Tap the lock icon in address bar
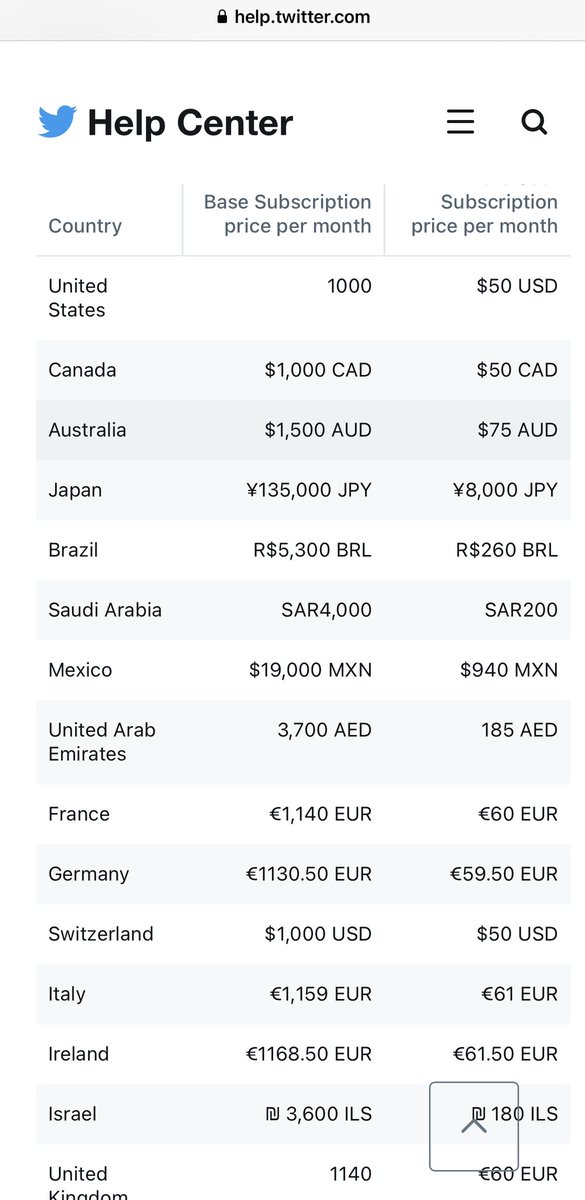 [222, 17]
